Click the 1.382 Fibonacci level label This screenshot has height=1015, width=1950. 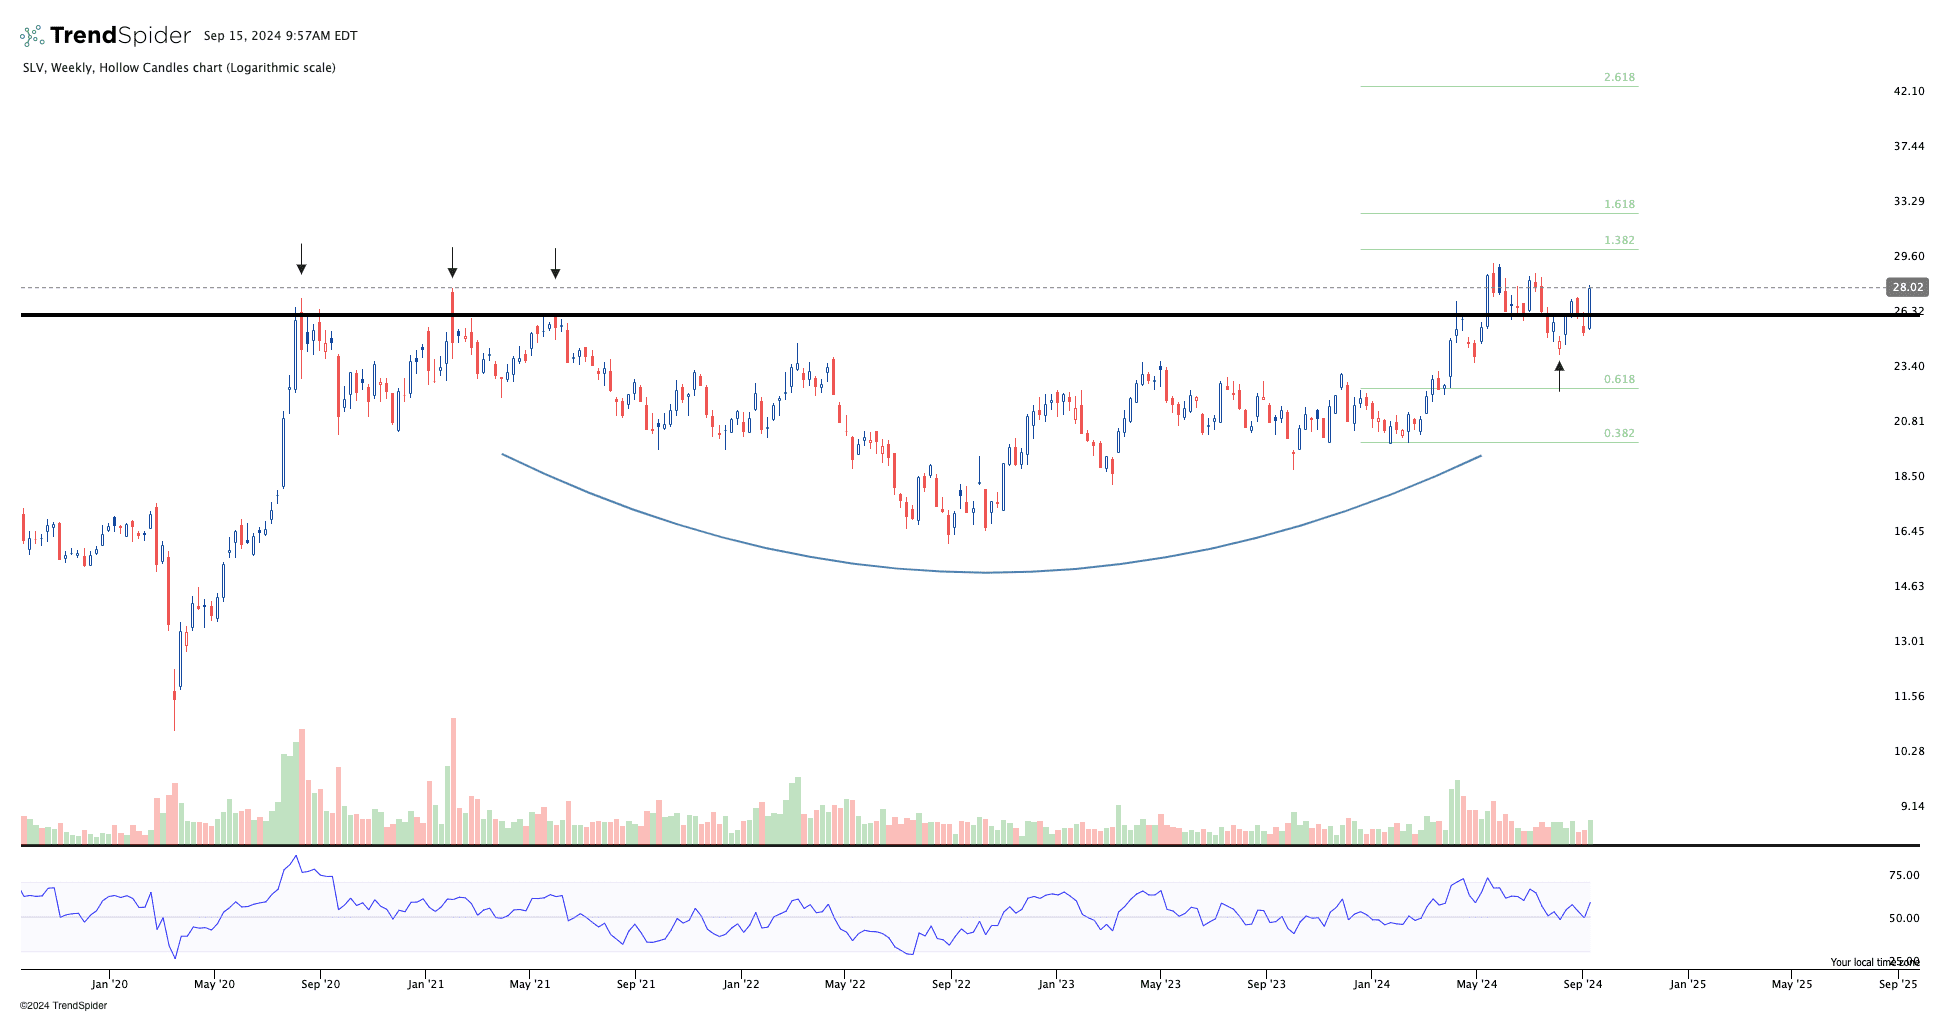point(1619,240)
